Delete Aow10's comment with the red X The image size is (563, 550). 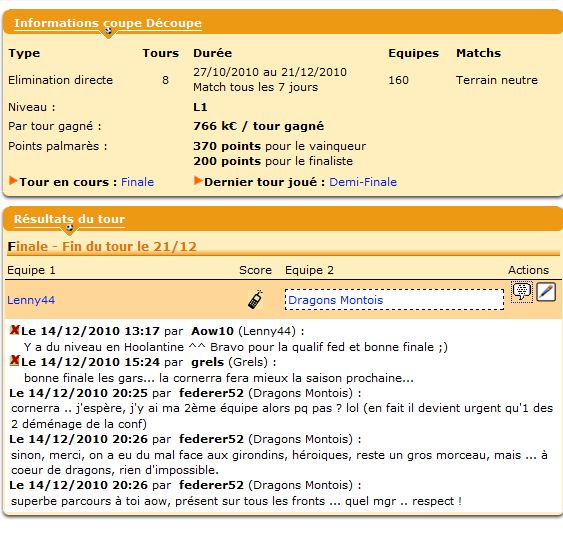pyautogui.click(x=14, y=330)
